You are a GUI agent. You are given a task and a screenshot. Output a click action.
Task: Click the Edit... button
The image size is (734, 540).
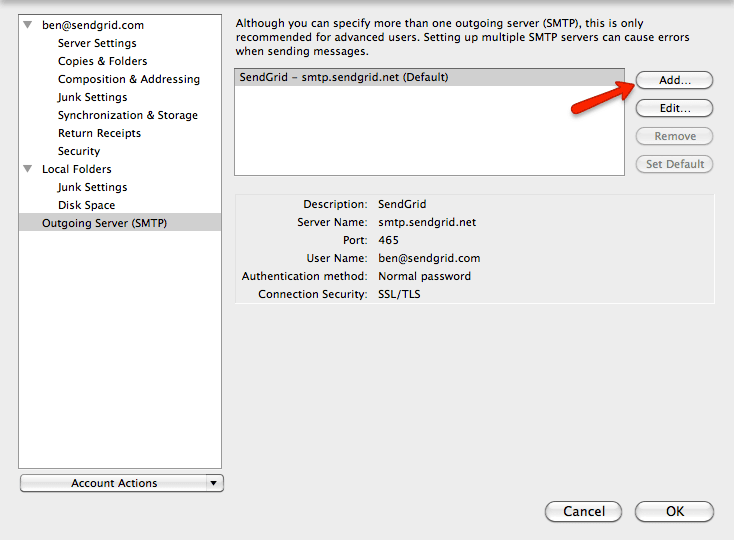(x=675, y=108)
